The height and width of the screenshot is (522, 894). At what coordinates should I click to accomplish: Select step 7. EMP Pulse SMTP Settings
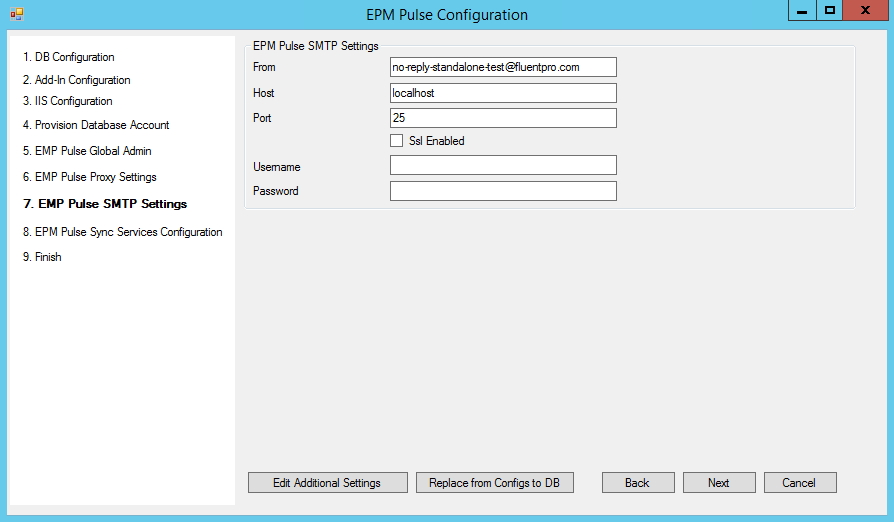click(105, 204)
